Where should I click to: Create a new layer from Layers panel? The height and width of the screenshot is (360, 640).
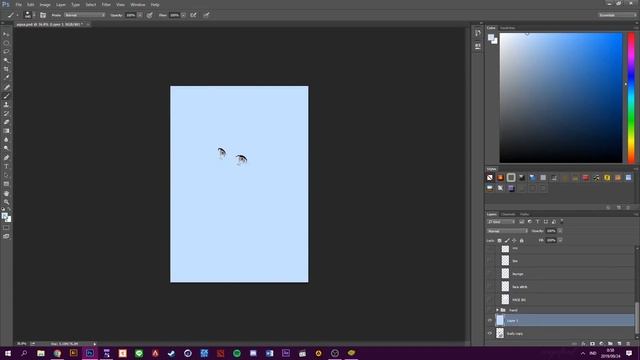pos(620,344)
